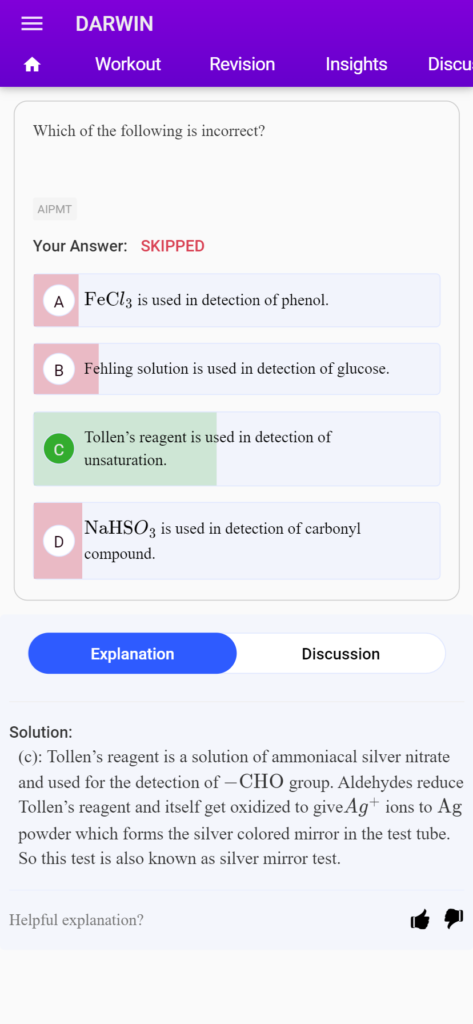473x1024 pixels.
Task: Select option A circle
Action: [59, 302]
